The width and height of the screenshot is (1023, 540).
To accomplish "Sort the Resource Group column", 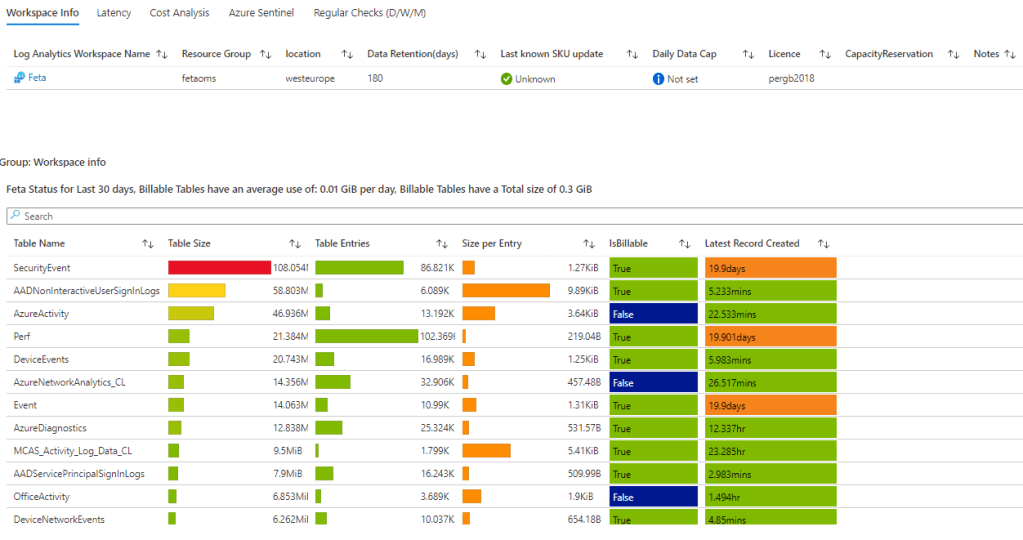I will coord(265,54).
